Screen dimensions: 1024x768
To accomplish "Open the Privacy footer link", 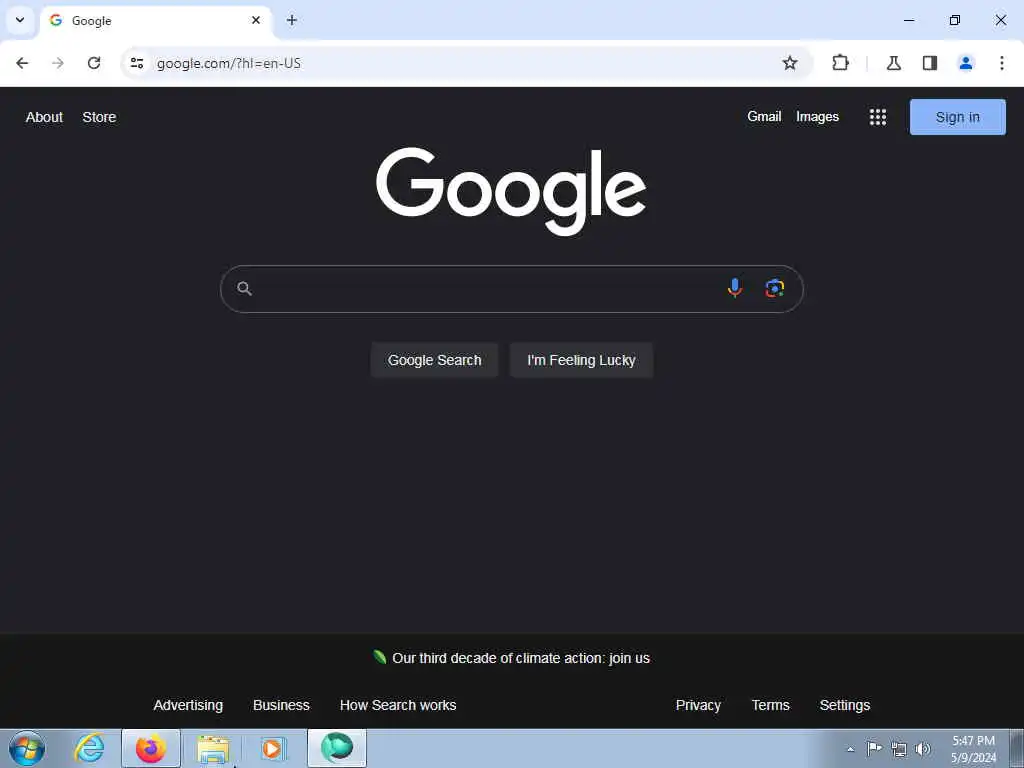I will [698, 705].
